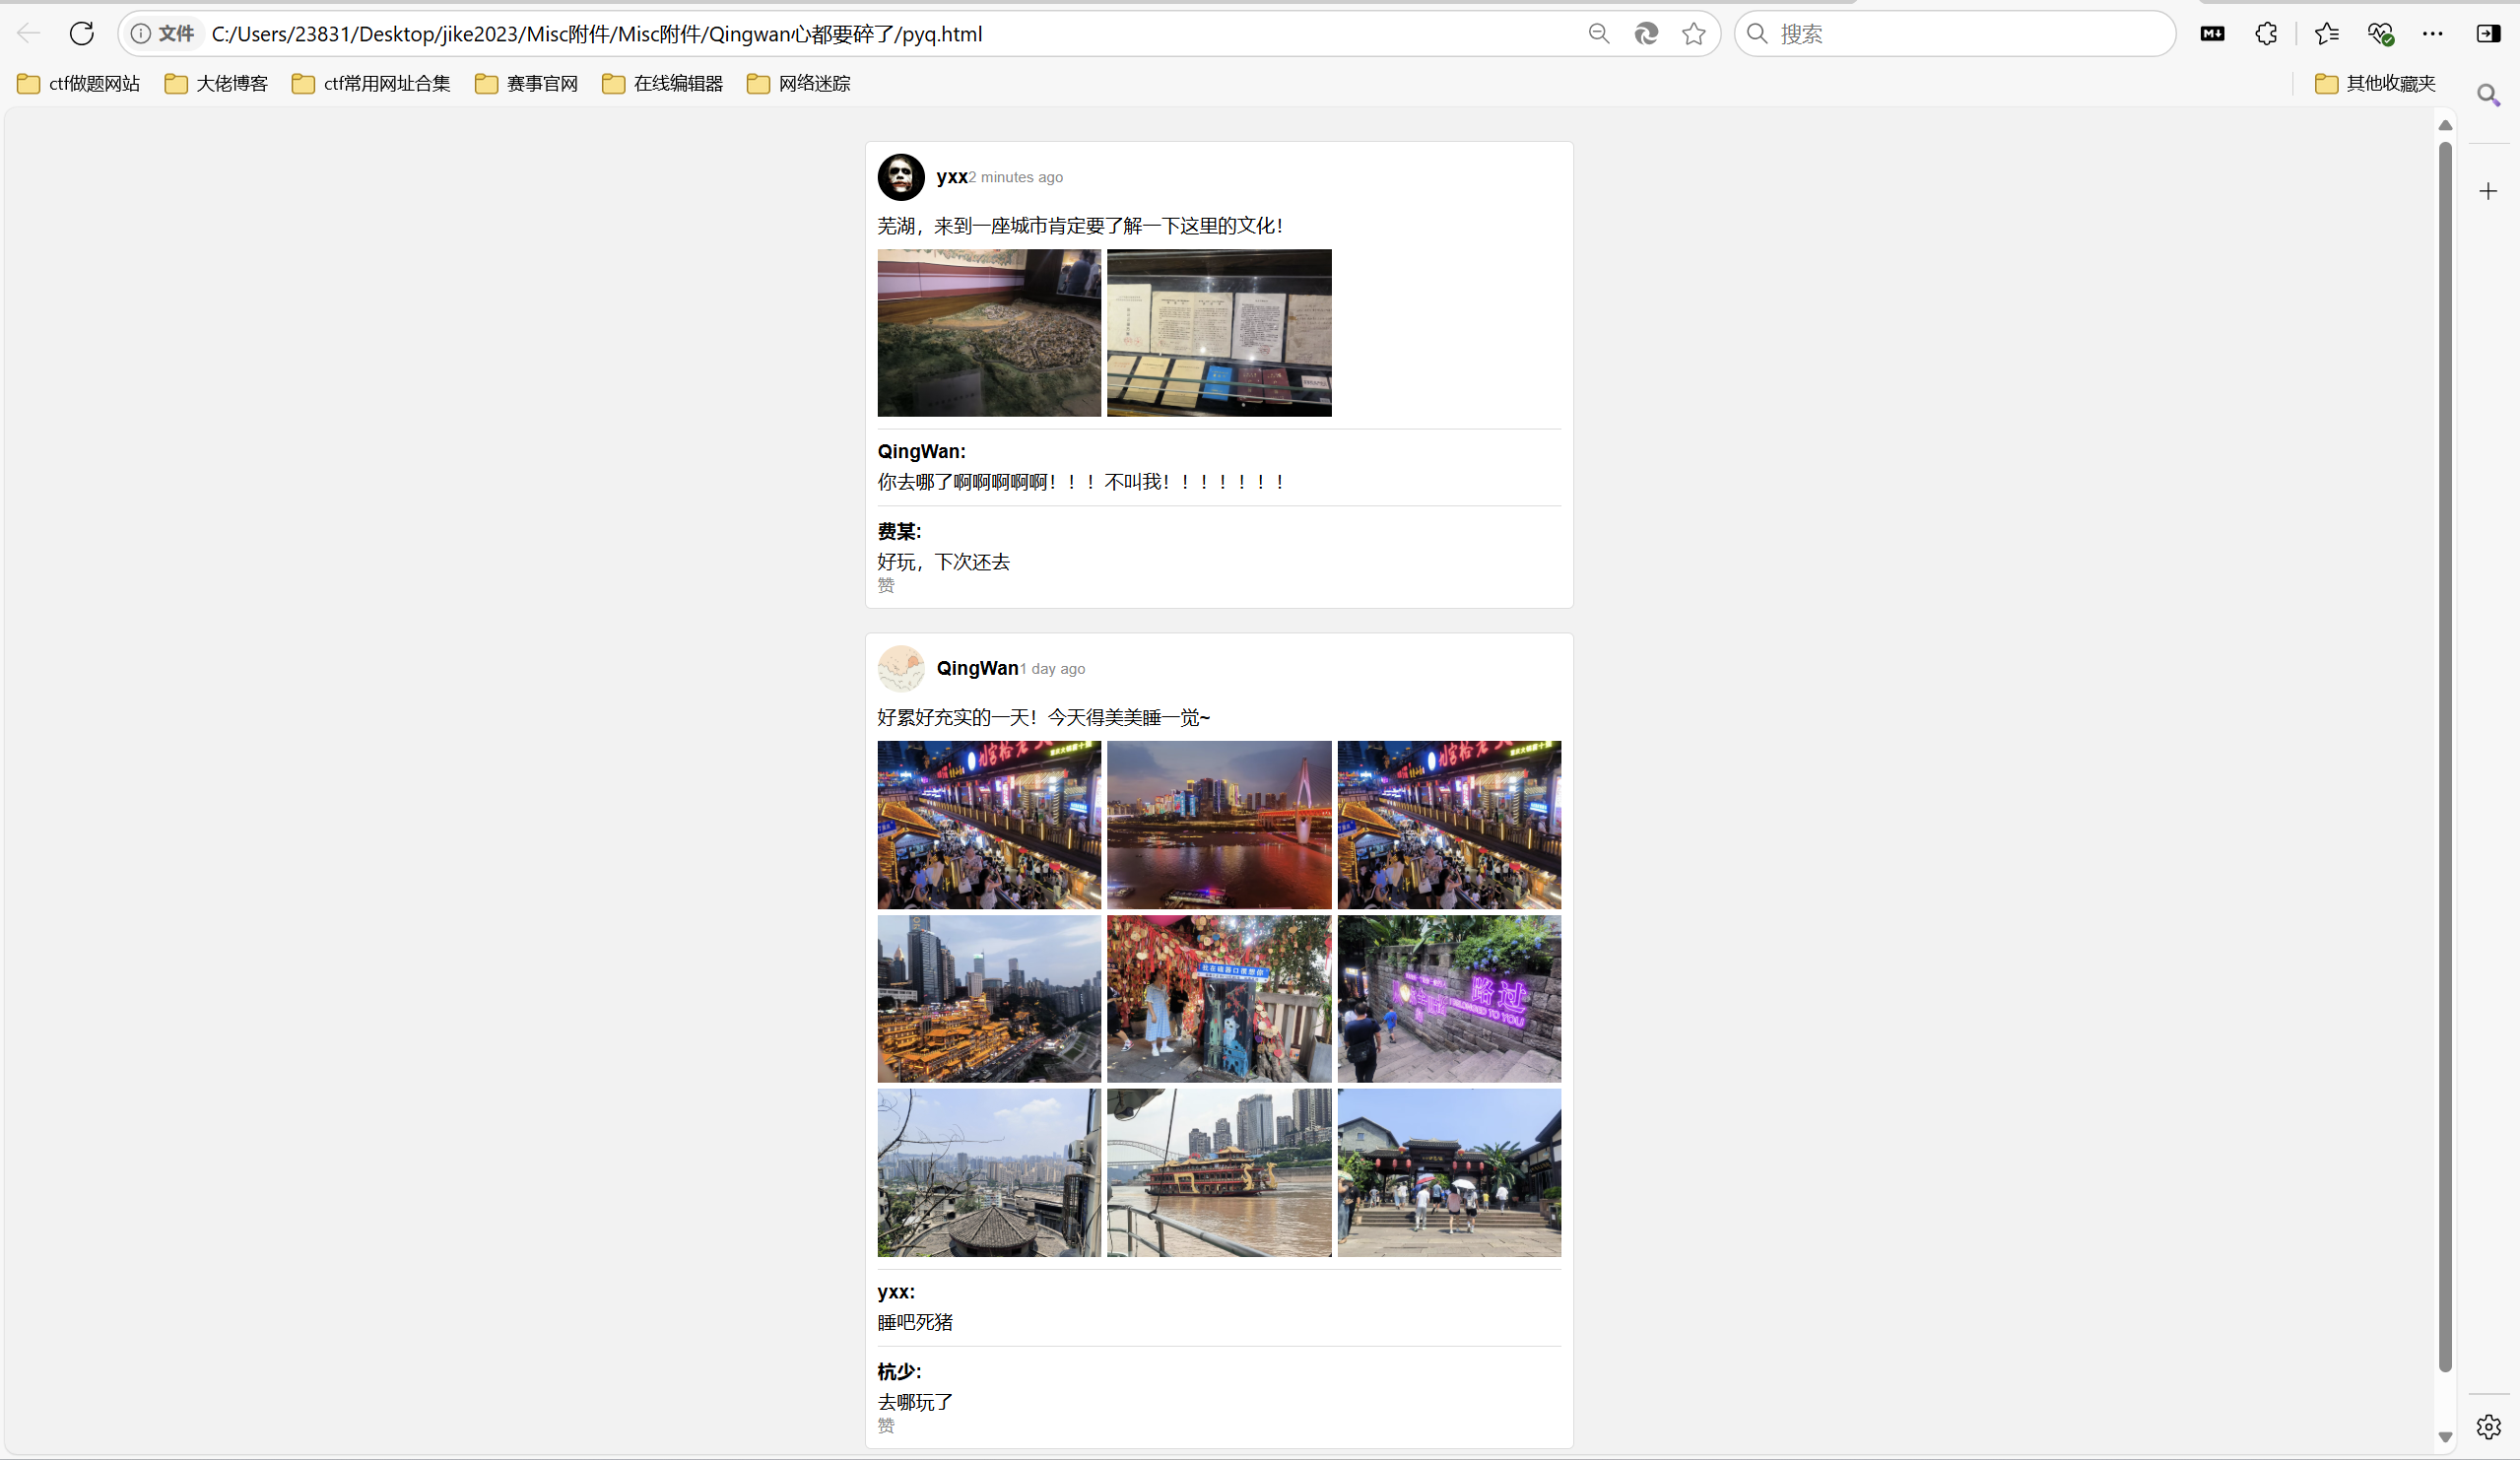Click yxx's joker avatar picture

point(901,177)
